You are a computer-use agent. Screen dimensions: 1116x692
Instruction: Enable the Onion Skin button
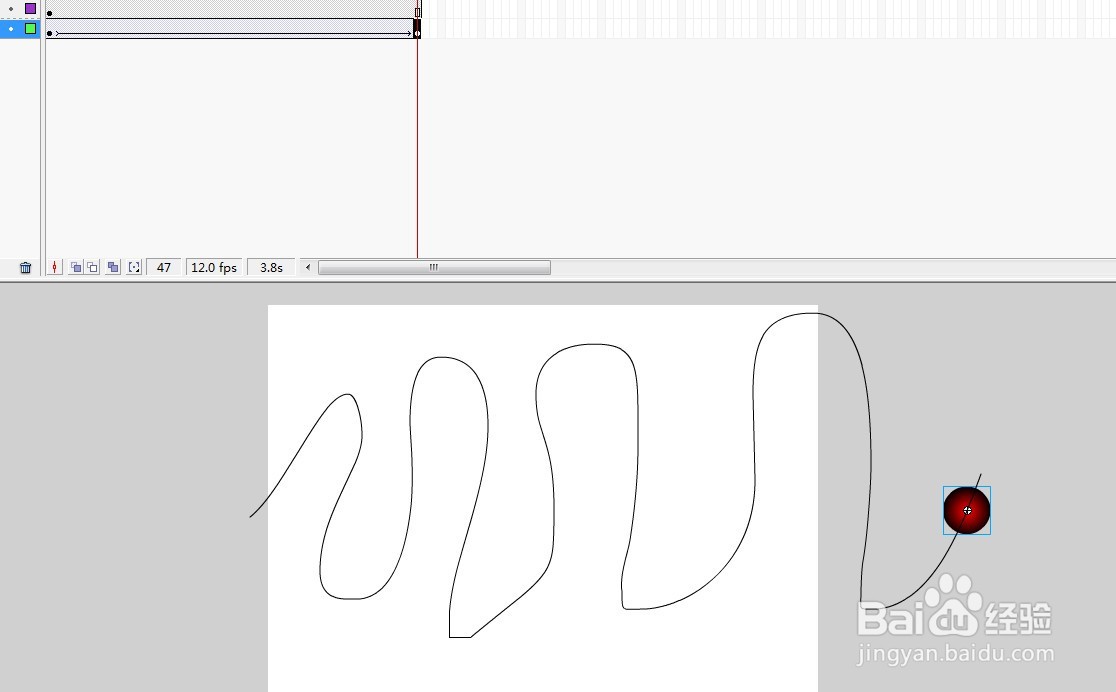tap(75, 268)
